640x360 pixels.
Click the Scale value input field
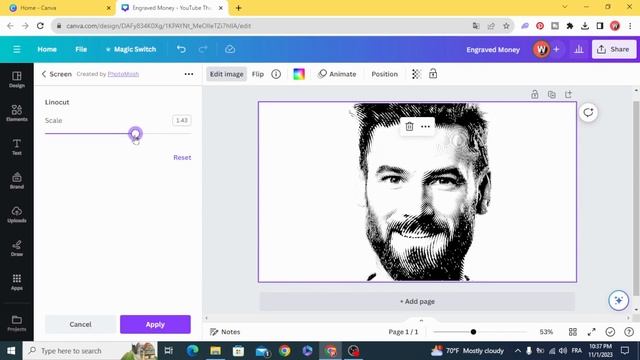(182, 120)
